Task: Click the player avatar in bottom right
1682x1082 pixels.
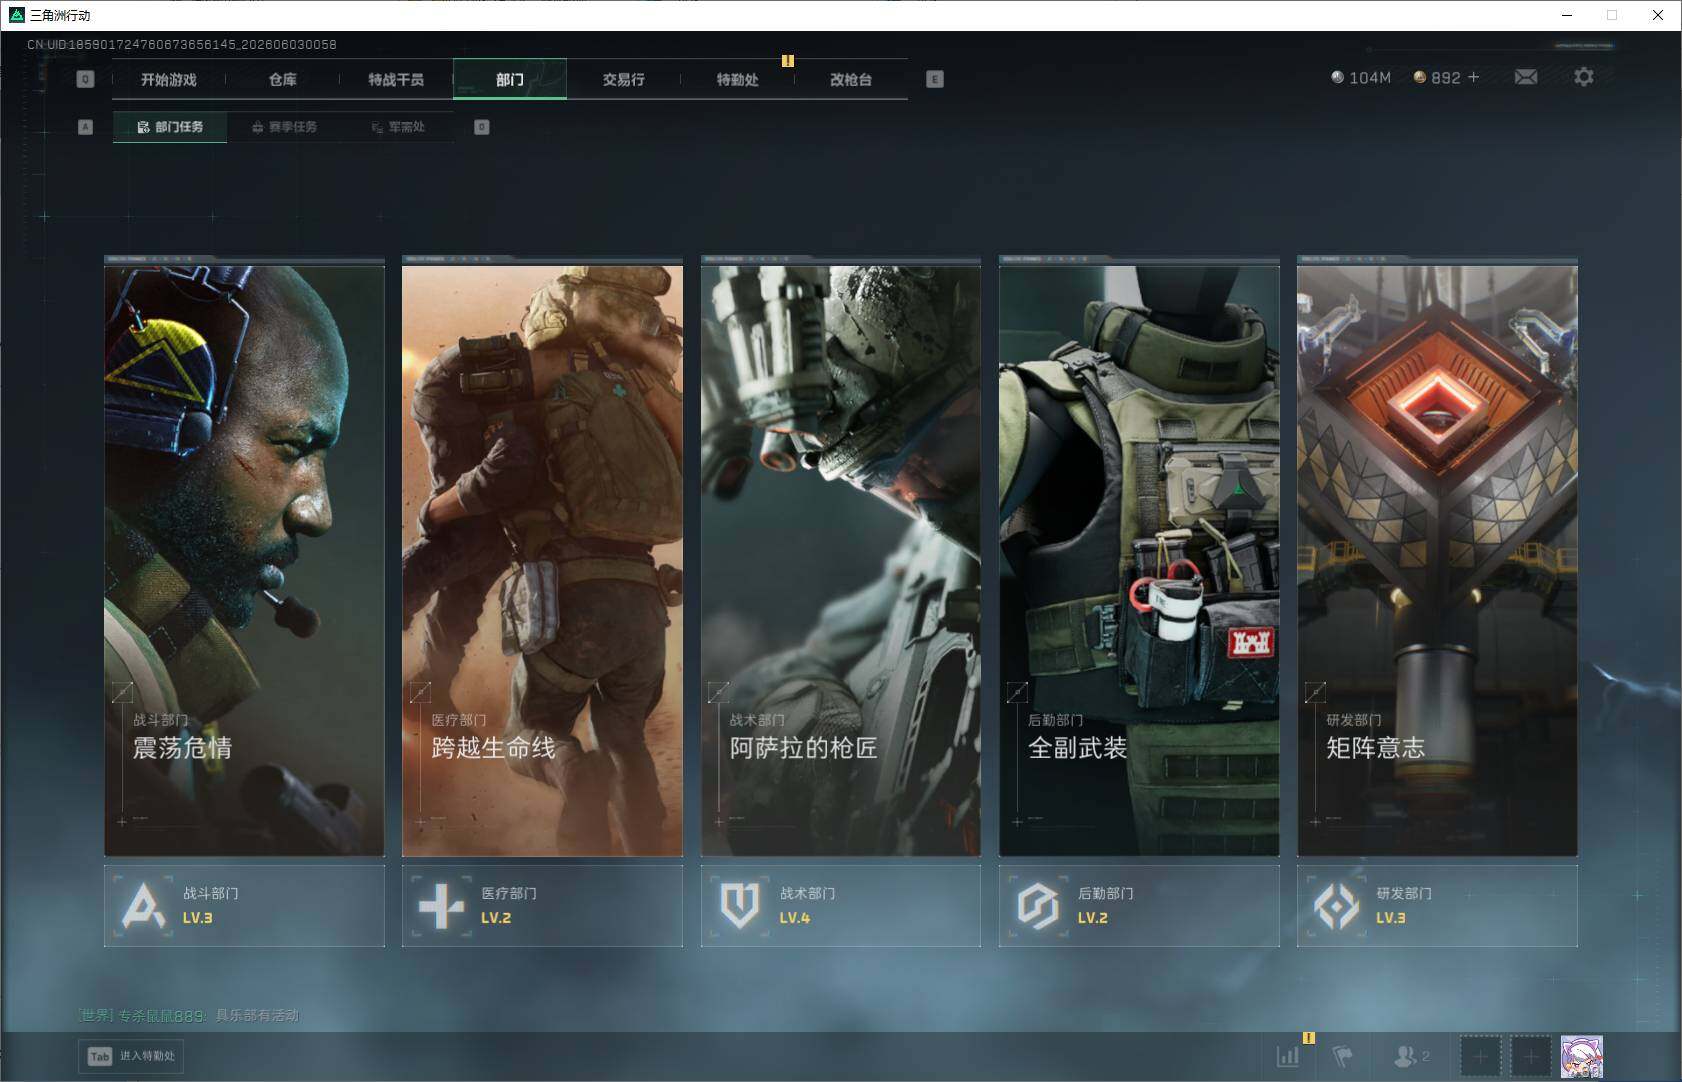Action: tap(1582, 1057)
